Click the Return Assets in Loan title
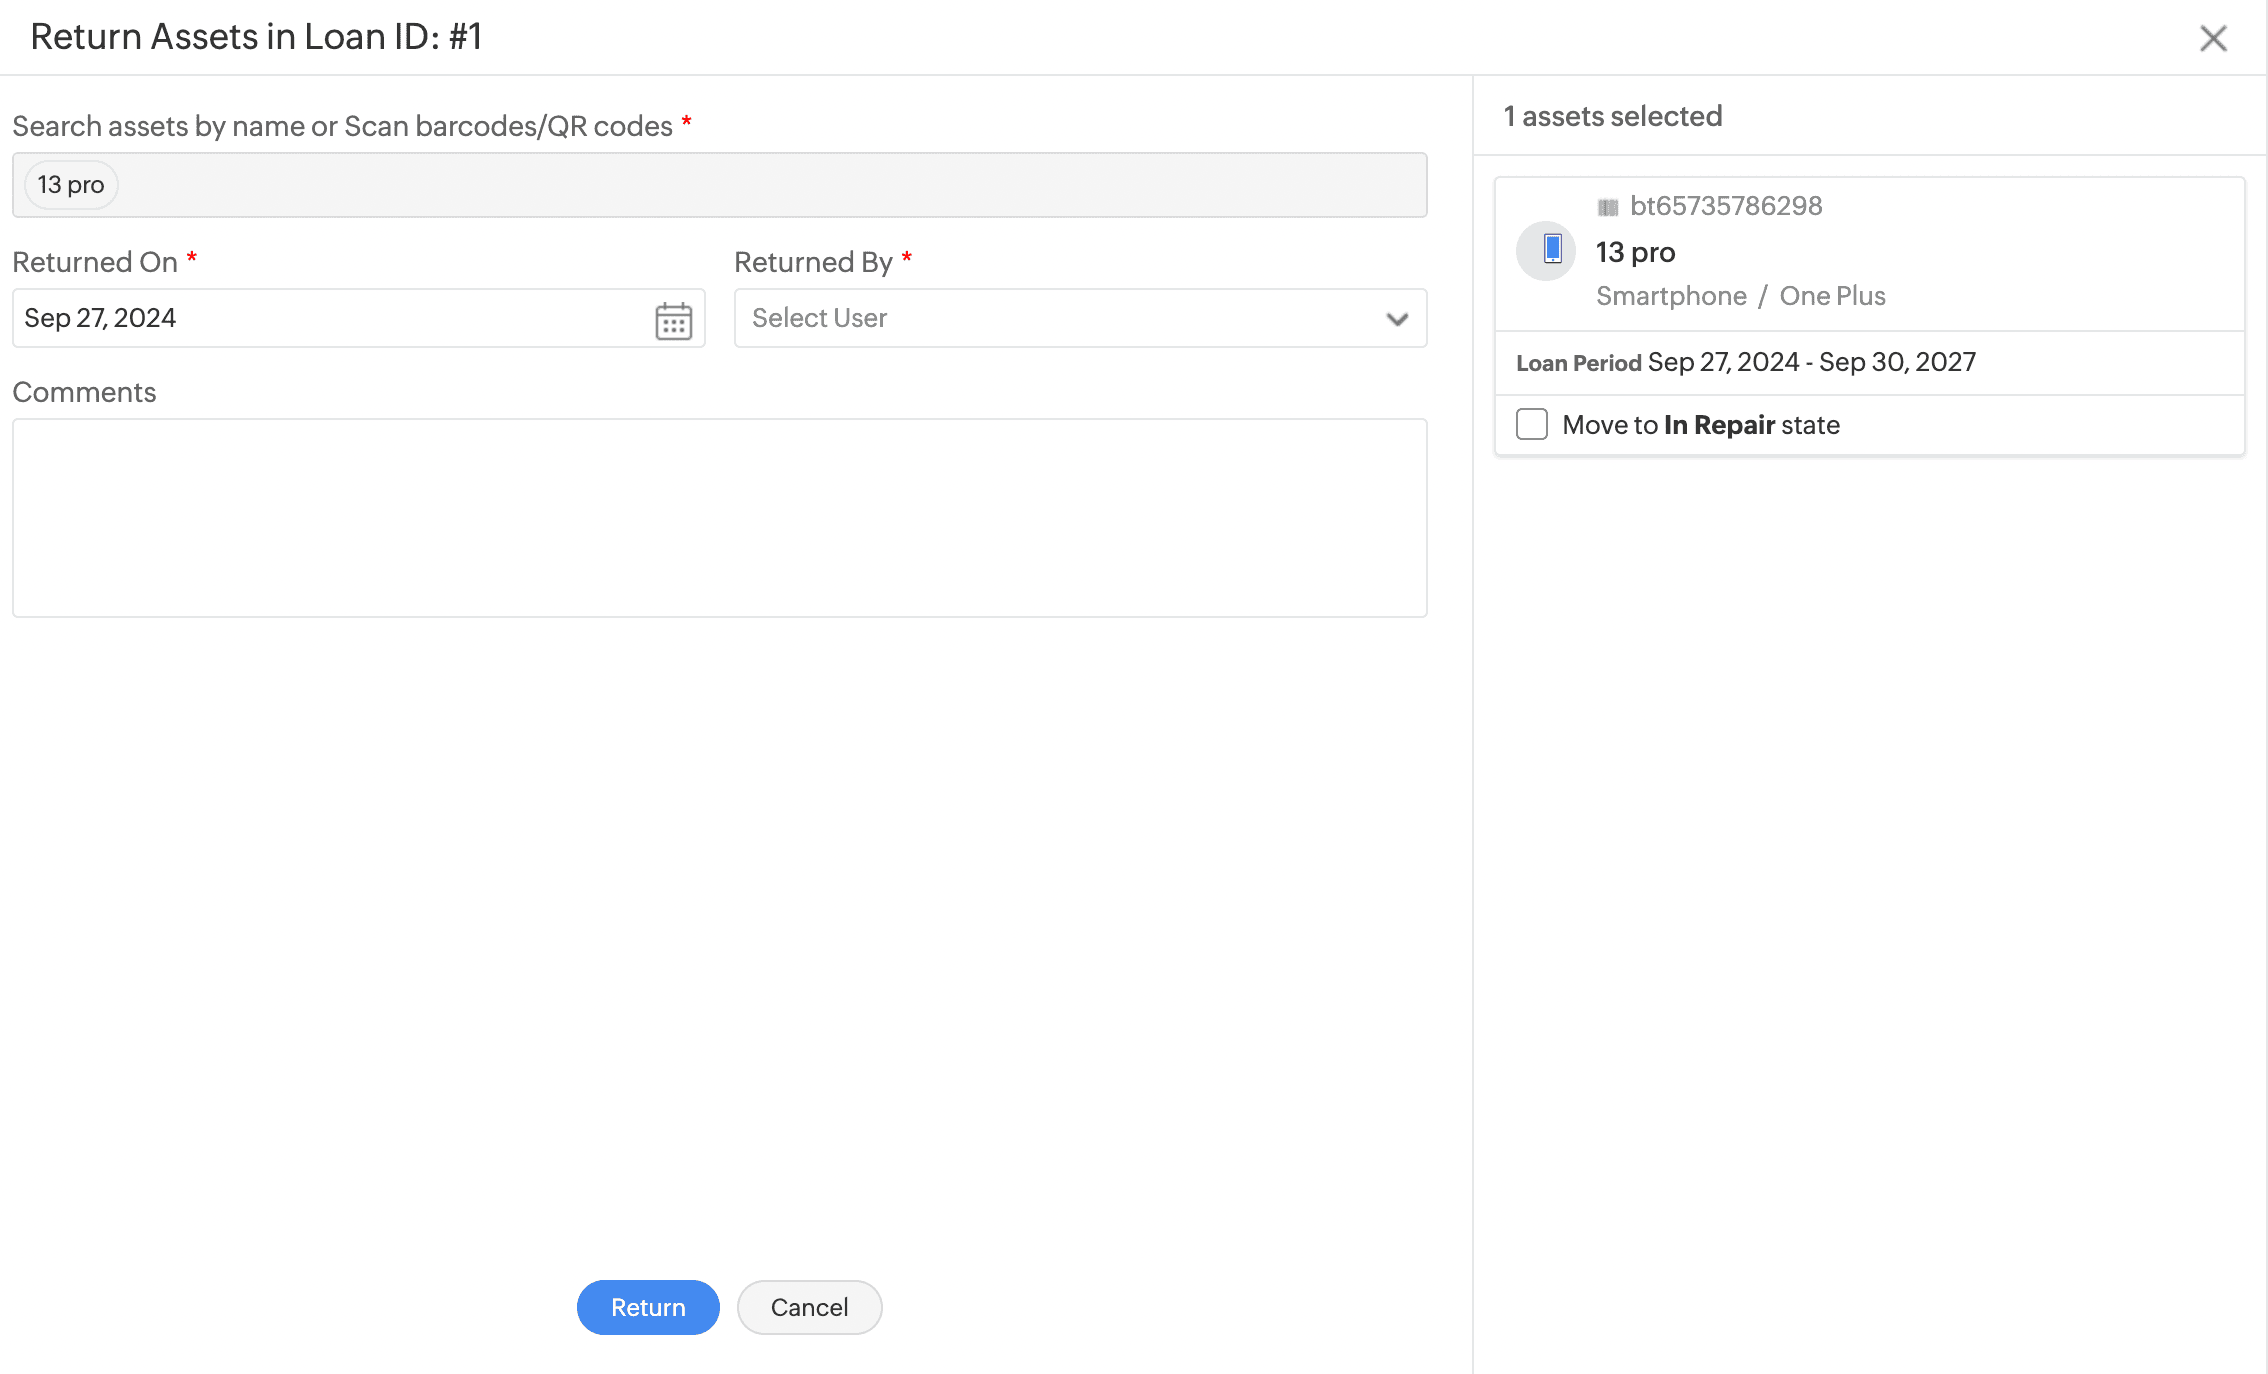 tap(256, 37)
